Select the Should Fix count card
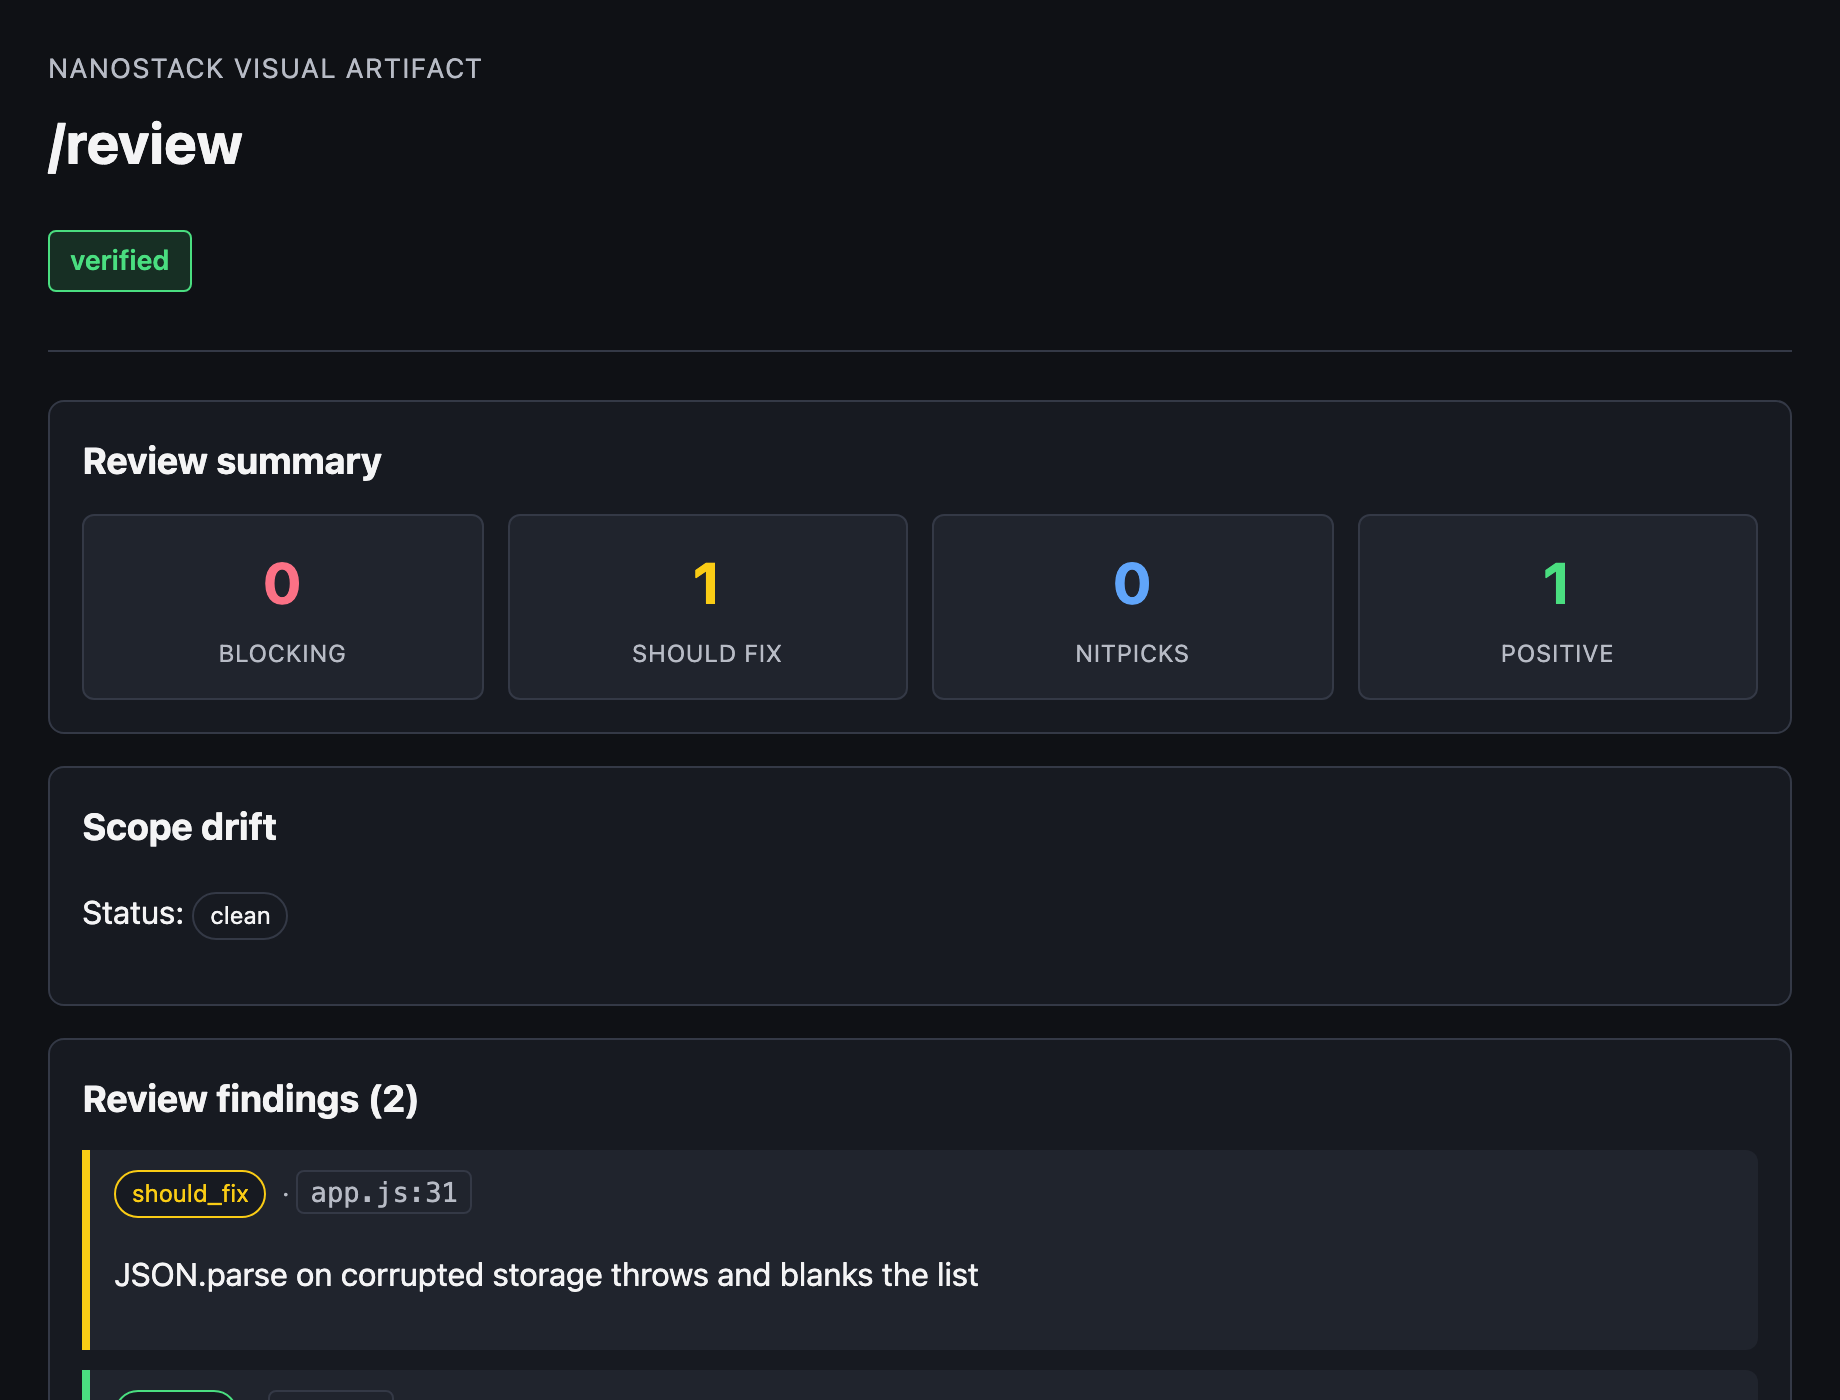The width and height of the screenshot is (1840, 1400). coord(708,607)
